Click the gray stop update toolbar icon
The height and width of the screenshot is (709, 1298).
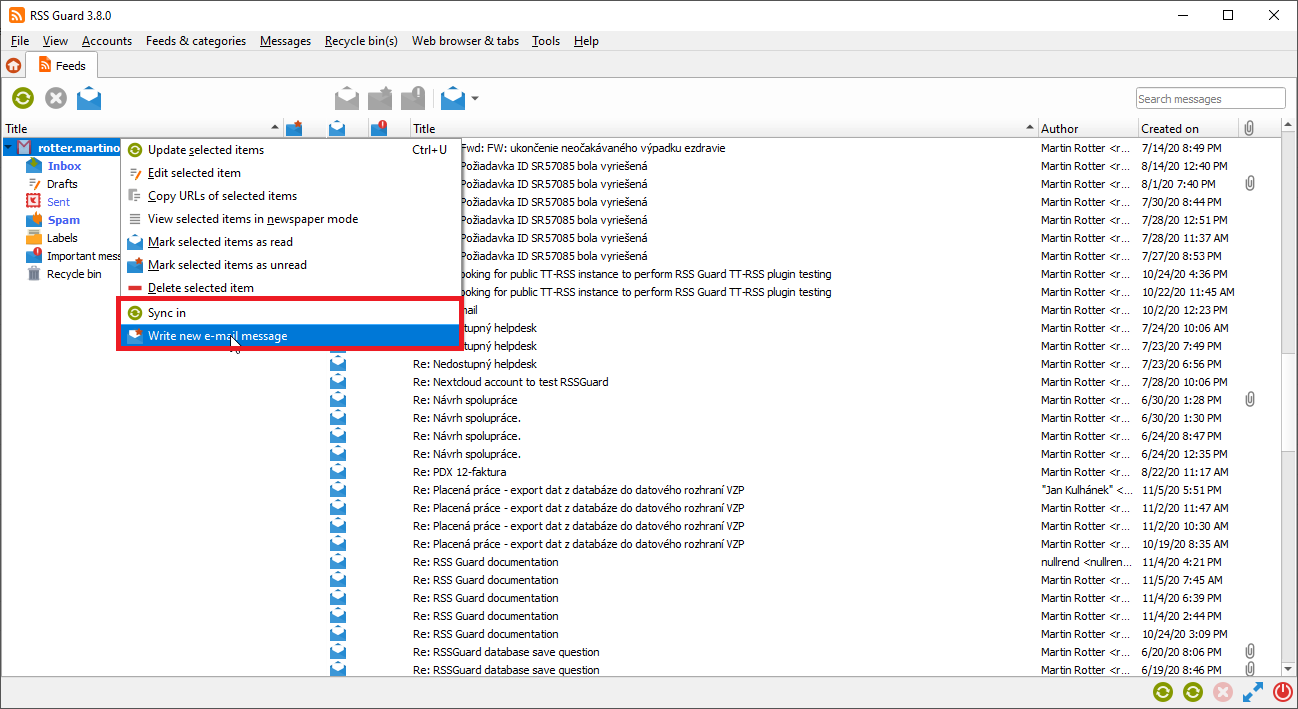click(56, 98)
